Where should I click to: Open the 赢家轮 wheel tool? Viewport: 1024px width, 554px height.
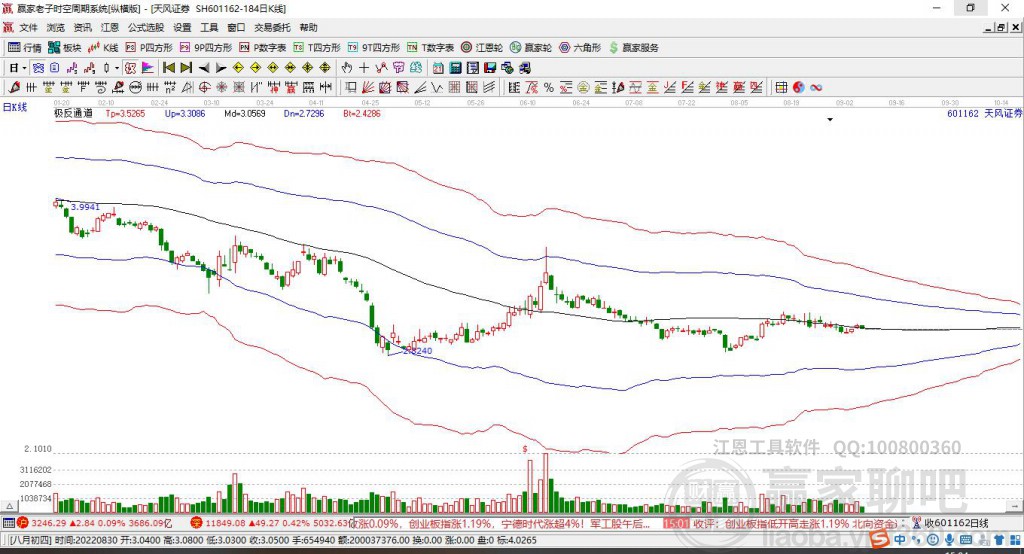click(531, 48)
